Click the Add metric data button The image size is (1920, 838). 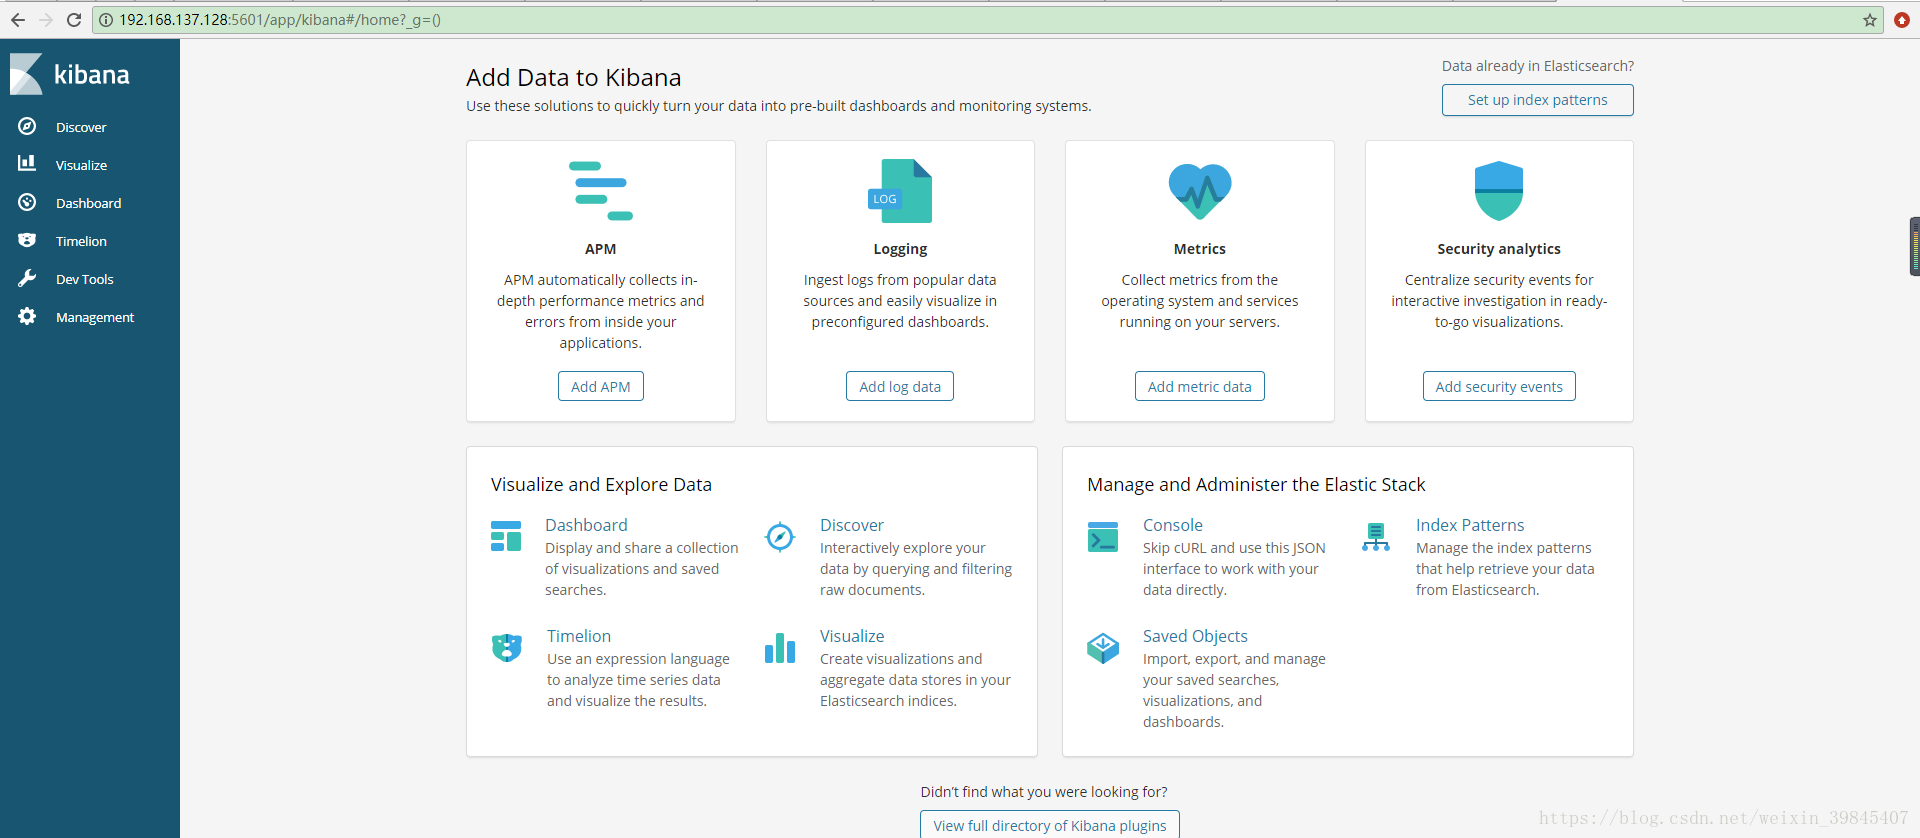pyautogui.click(x=1199, y=386)
